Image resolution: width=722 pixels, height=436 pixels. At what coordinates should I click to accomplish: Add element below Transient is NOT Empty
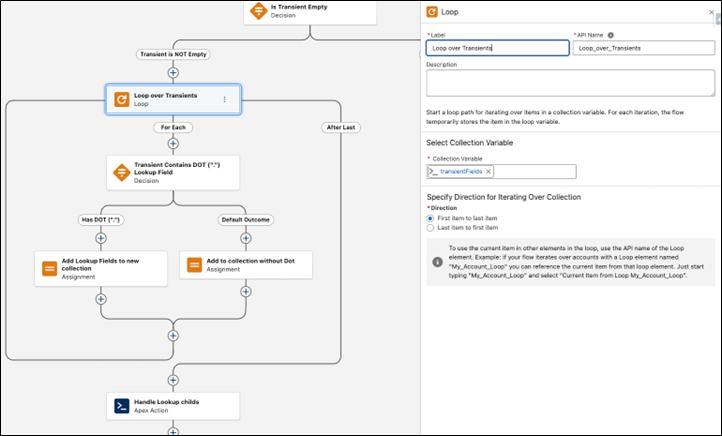[173, 72]
